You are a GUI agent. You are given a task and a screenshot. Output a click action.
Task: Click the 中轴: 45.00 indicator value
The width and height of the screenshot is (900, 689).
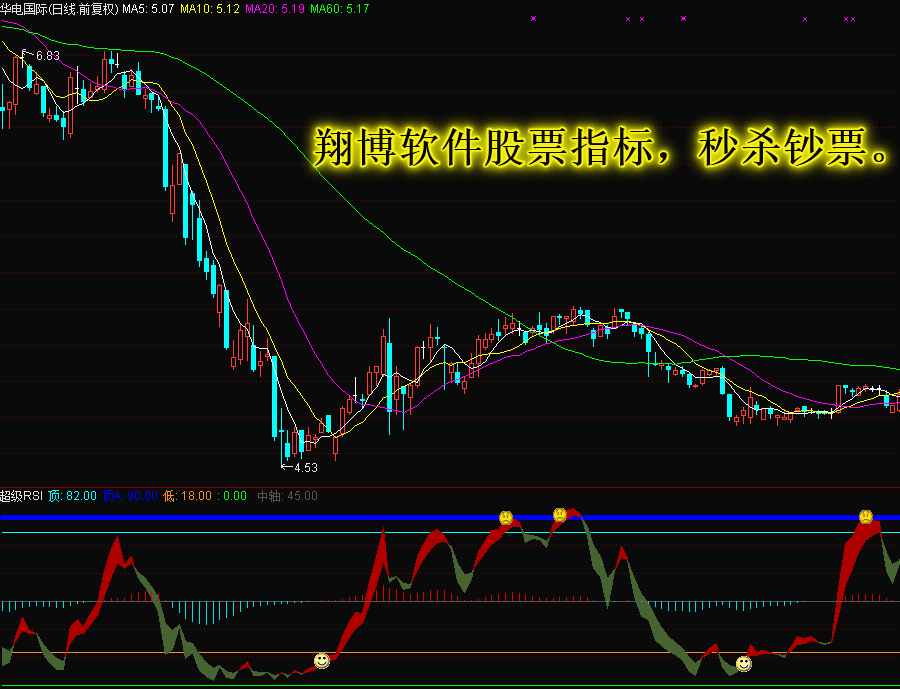tap(287, 496)
